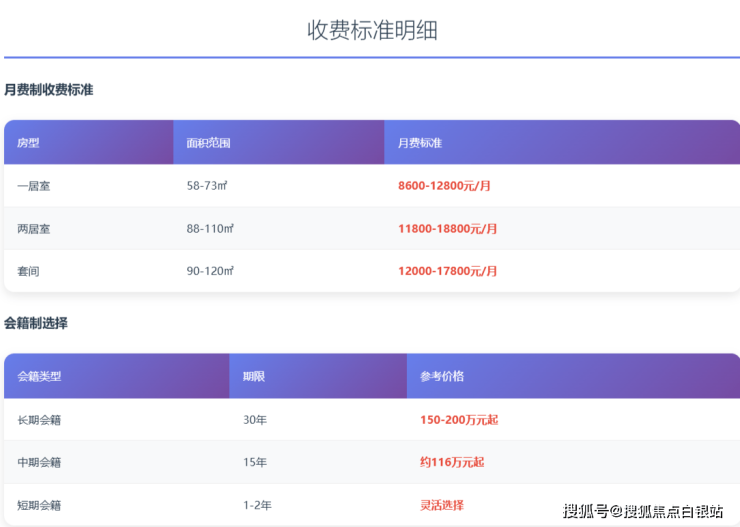This screenshot has width=740, height=527.
Task: Click the 150-200万元起 price
Action: [x=459, y=420]
